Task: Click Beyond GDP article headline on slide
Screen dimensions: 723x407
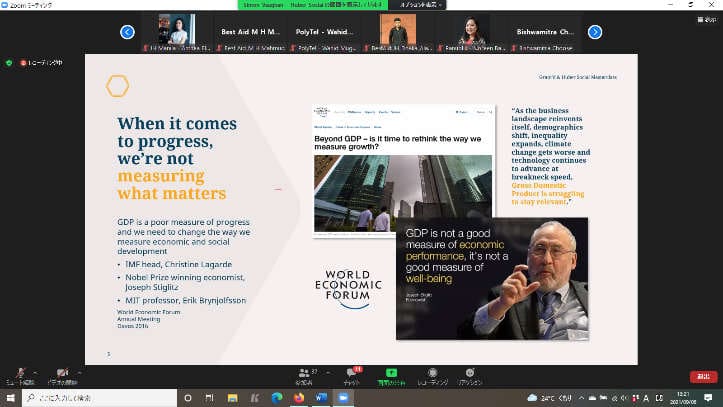Action: 397,142
